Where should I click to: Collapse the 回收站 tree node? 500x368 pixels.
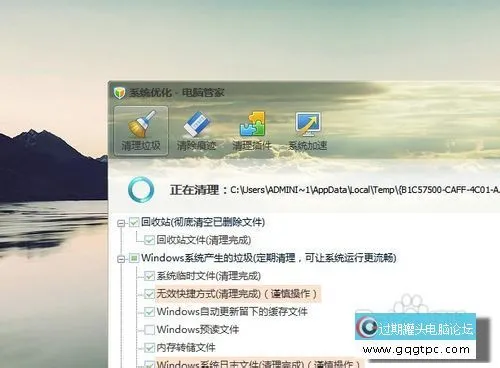121,223
